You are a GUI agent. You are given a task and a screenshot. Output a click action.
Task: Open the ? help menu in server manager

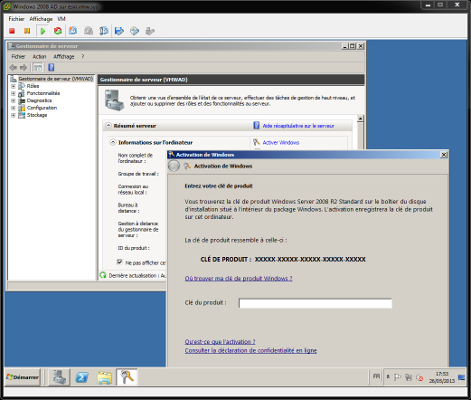click(83, 57)
